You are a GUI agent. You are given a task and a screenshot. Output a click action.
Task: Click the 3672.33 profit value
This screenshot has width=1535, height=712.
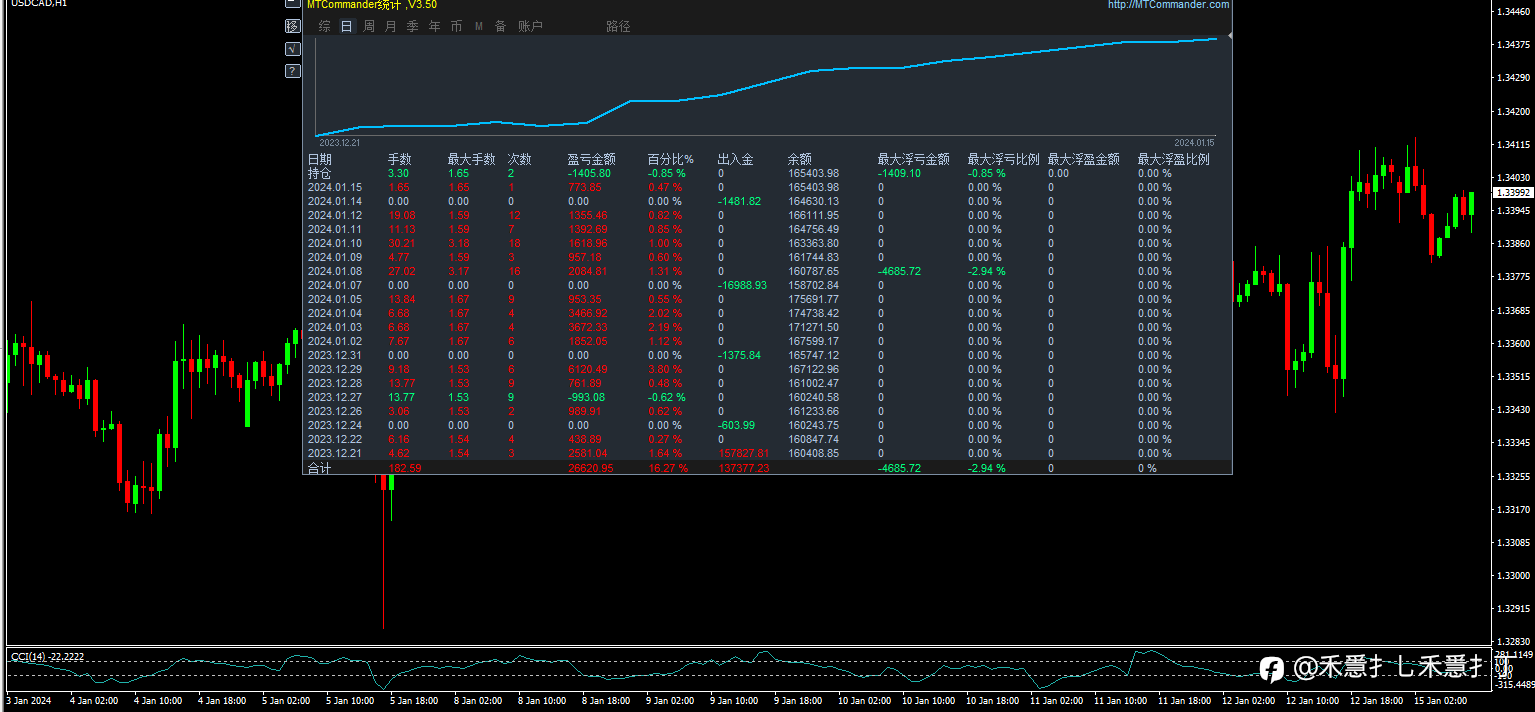click(x=587, y=327)
